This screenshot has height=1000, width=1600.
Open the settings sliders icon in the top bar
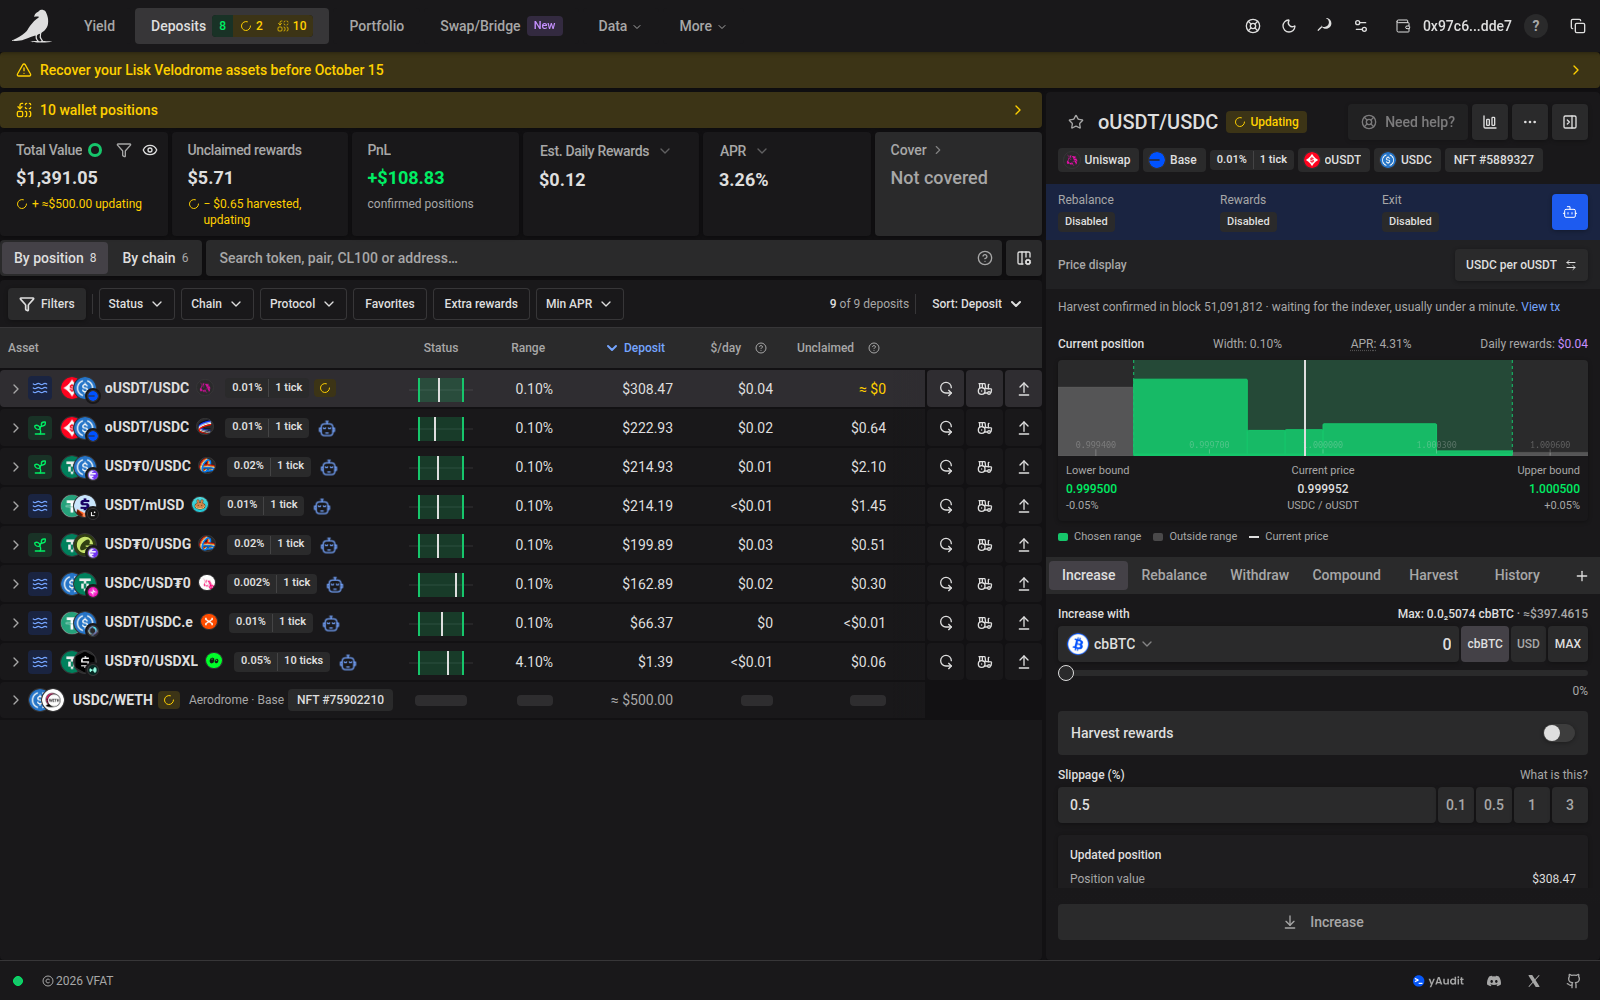[1361, 26]
